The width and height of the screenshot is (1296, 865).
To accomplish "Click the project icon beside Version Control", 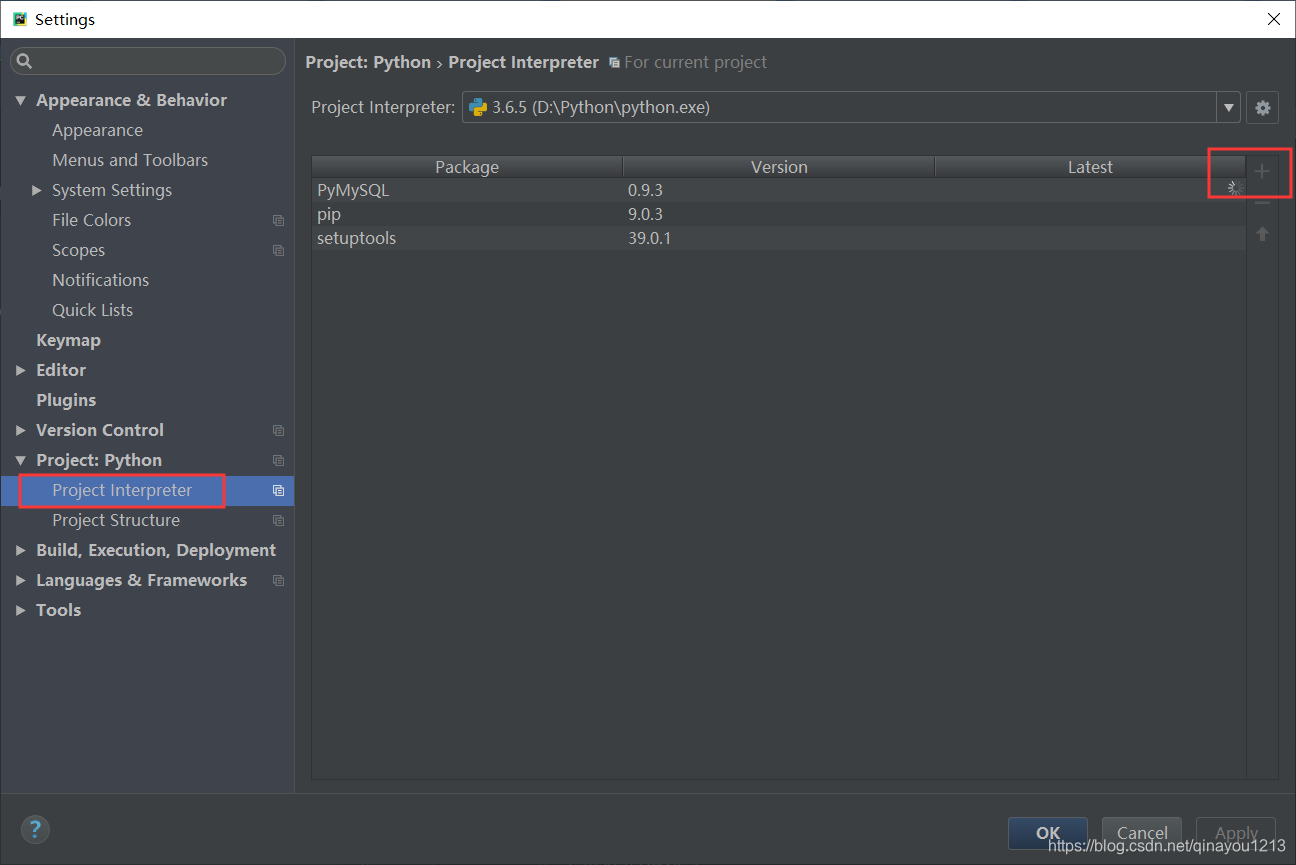I will [x=278, y=430].
